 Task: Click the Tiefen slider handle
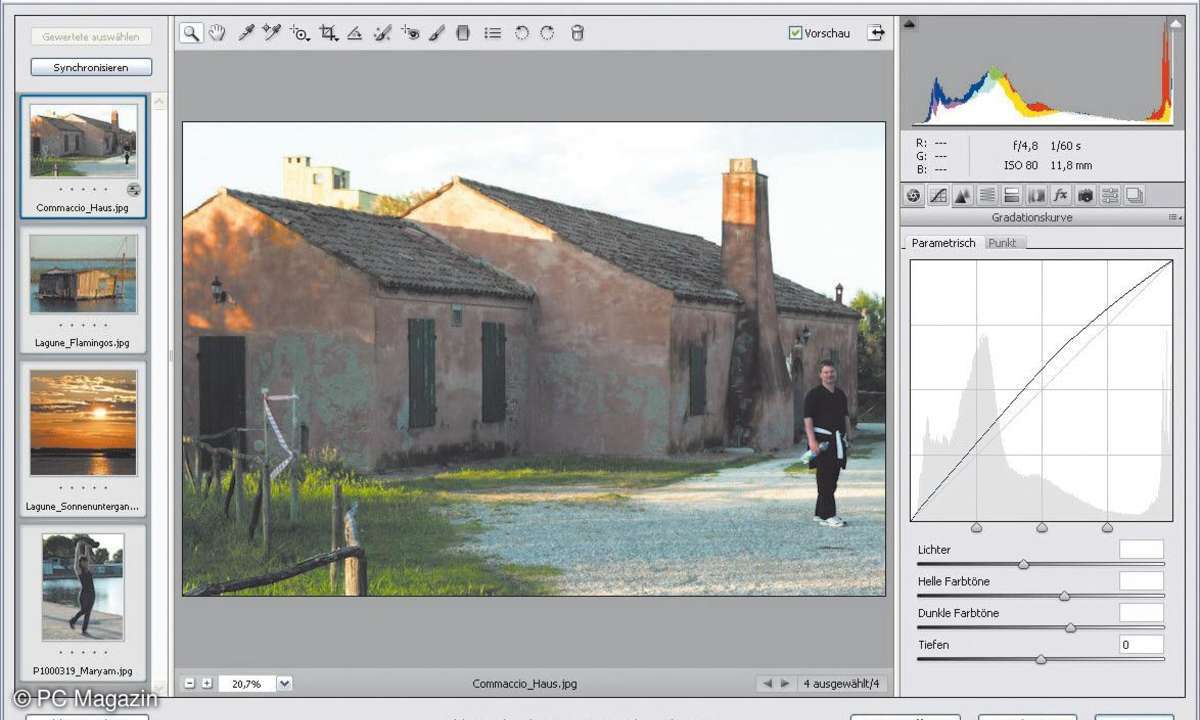coord(1041,660)
